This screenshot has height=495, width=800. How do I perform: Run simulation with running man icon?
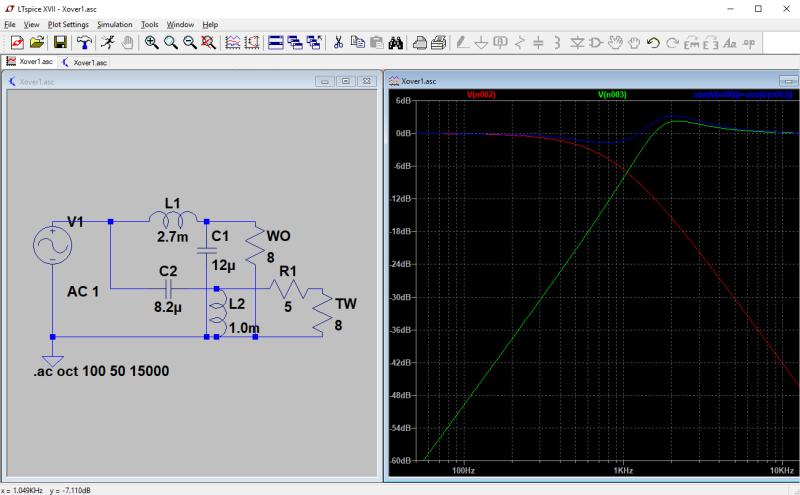pos(108,42)
